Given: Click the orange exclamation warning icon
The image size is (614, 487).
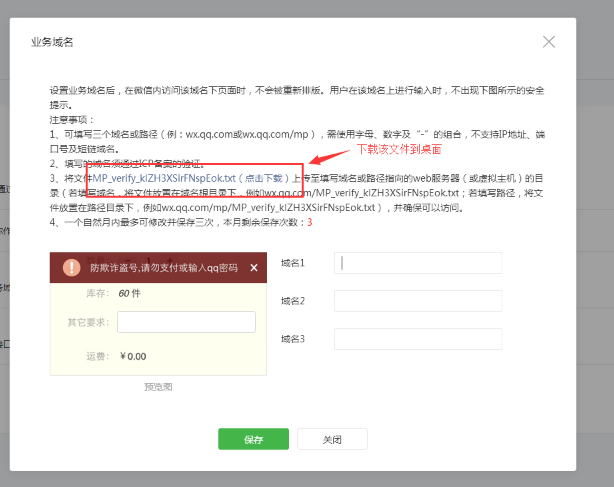Looking at the screenshot, I should tap(71, 268).
